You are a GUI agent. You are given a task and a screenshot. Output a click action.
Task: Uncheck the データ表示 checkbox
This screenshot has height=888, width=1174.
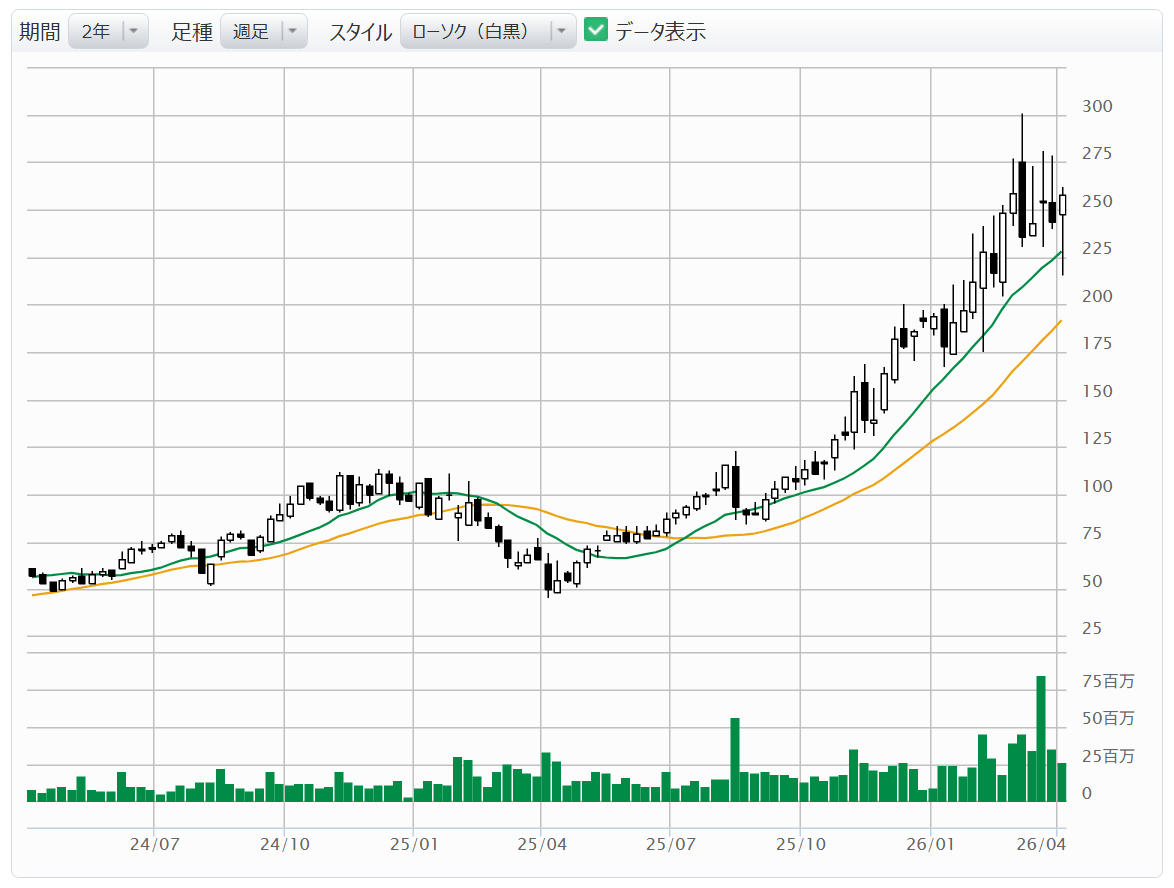[596, 30]
